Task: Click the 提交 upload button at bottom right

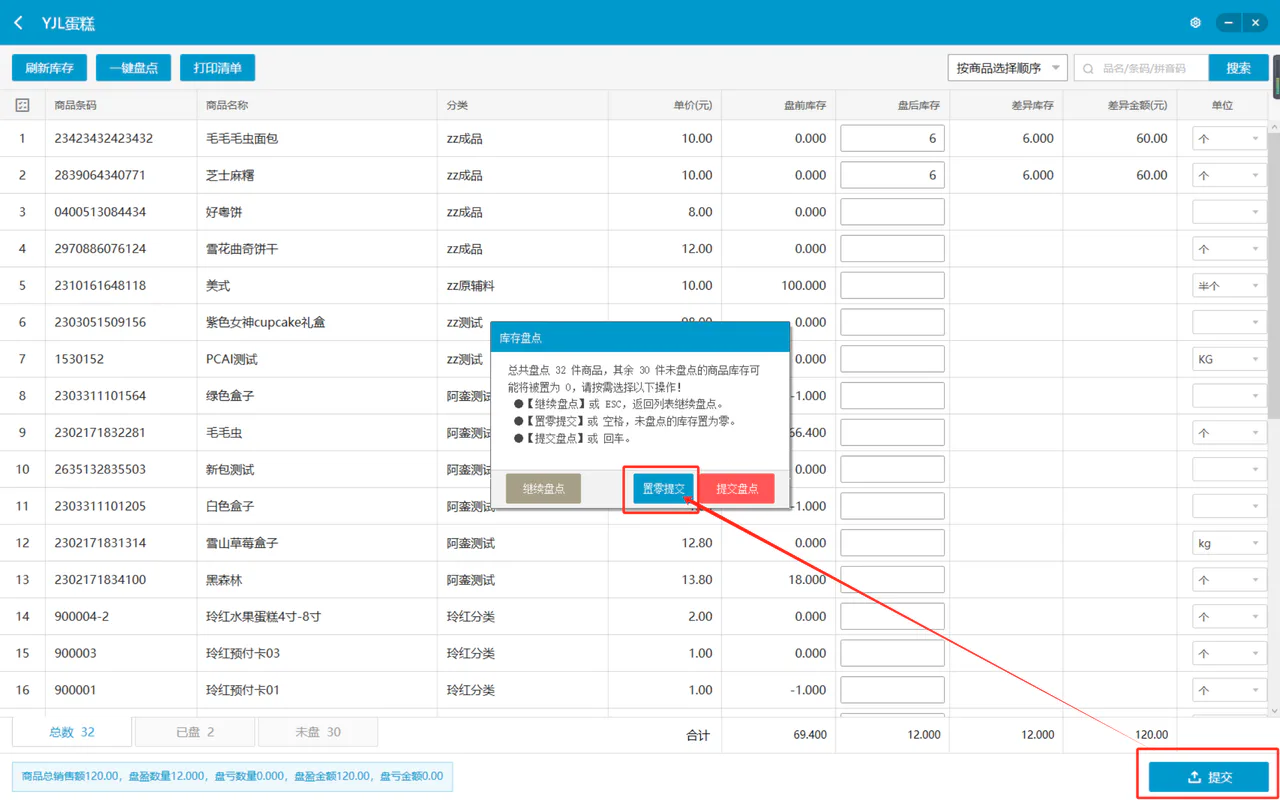Action: [x=1208, y=777]
